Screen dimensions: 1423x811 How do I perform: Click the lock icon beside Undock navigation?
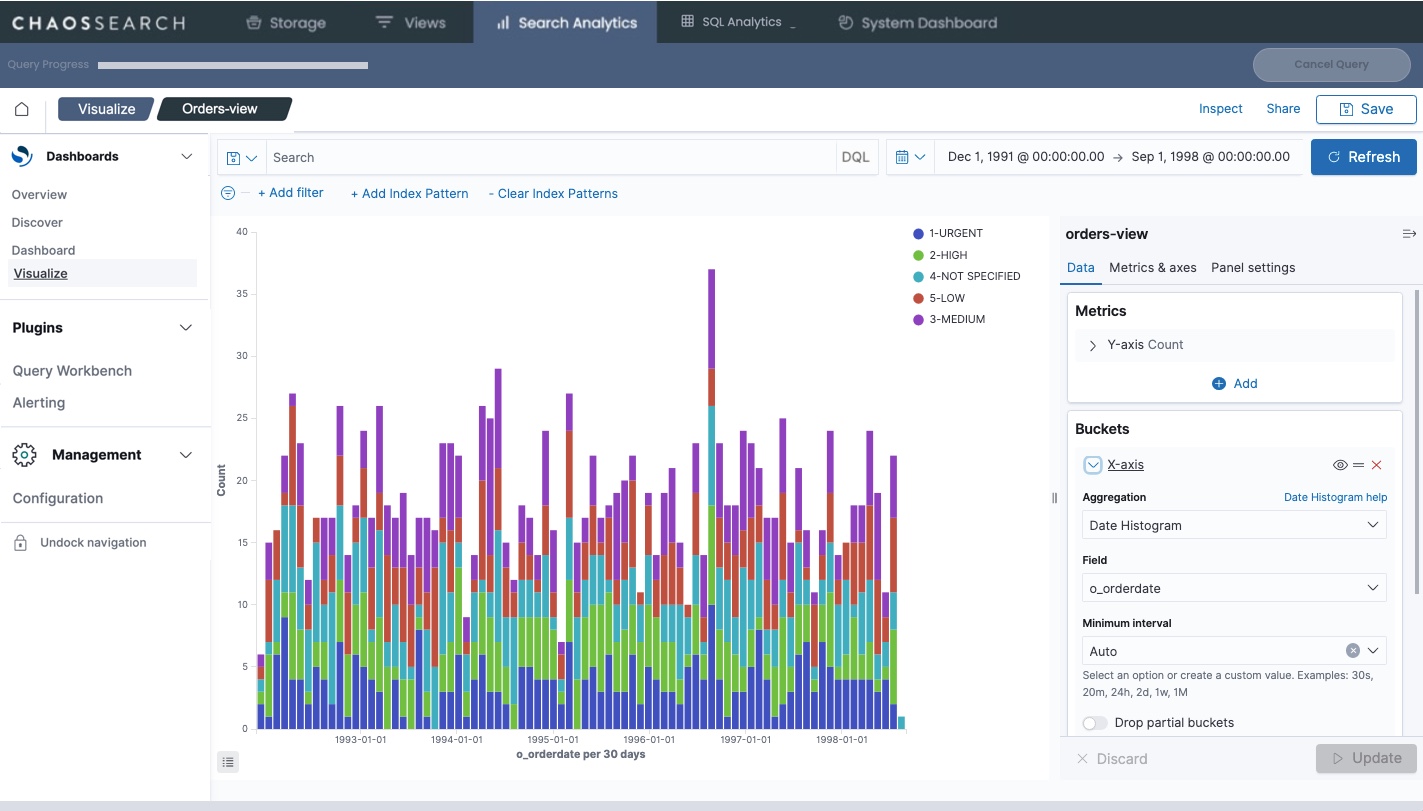pyautogui.click(x=20, y=543)
